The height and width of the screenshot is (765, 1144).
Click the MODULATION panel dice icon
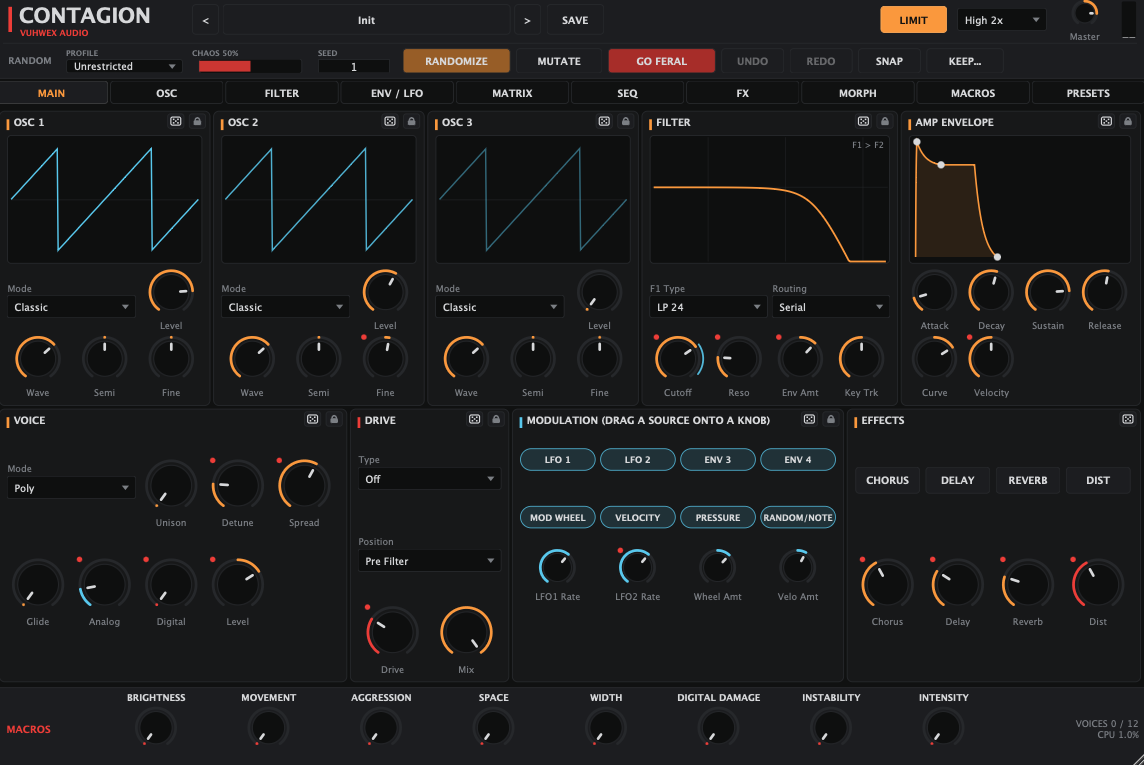(x=809, y=419)
